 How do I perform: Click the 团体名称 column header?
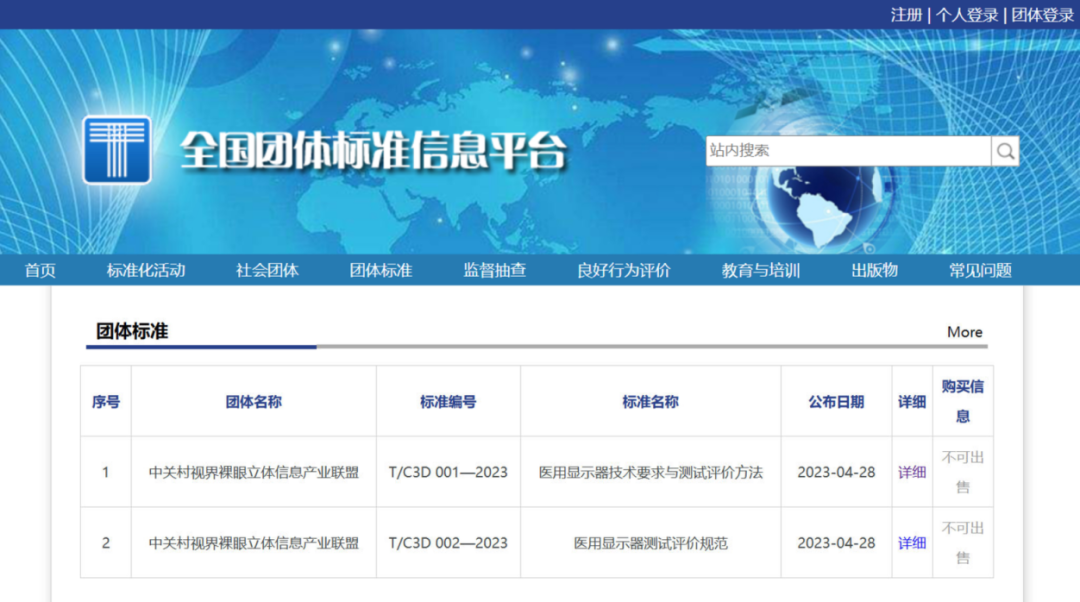coord(253,402)
